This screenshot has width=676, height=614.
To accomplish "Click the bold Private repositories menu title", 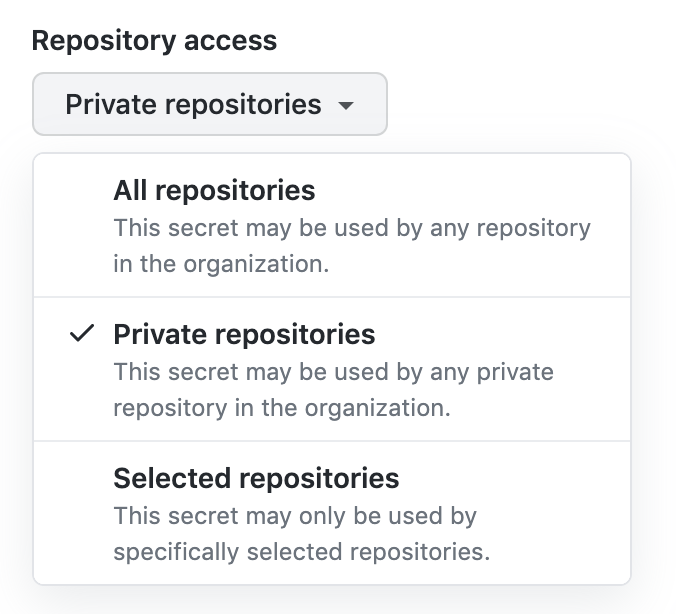I will point(244,334).
